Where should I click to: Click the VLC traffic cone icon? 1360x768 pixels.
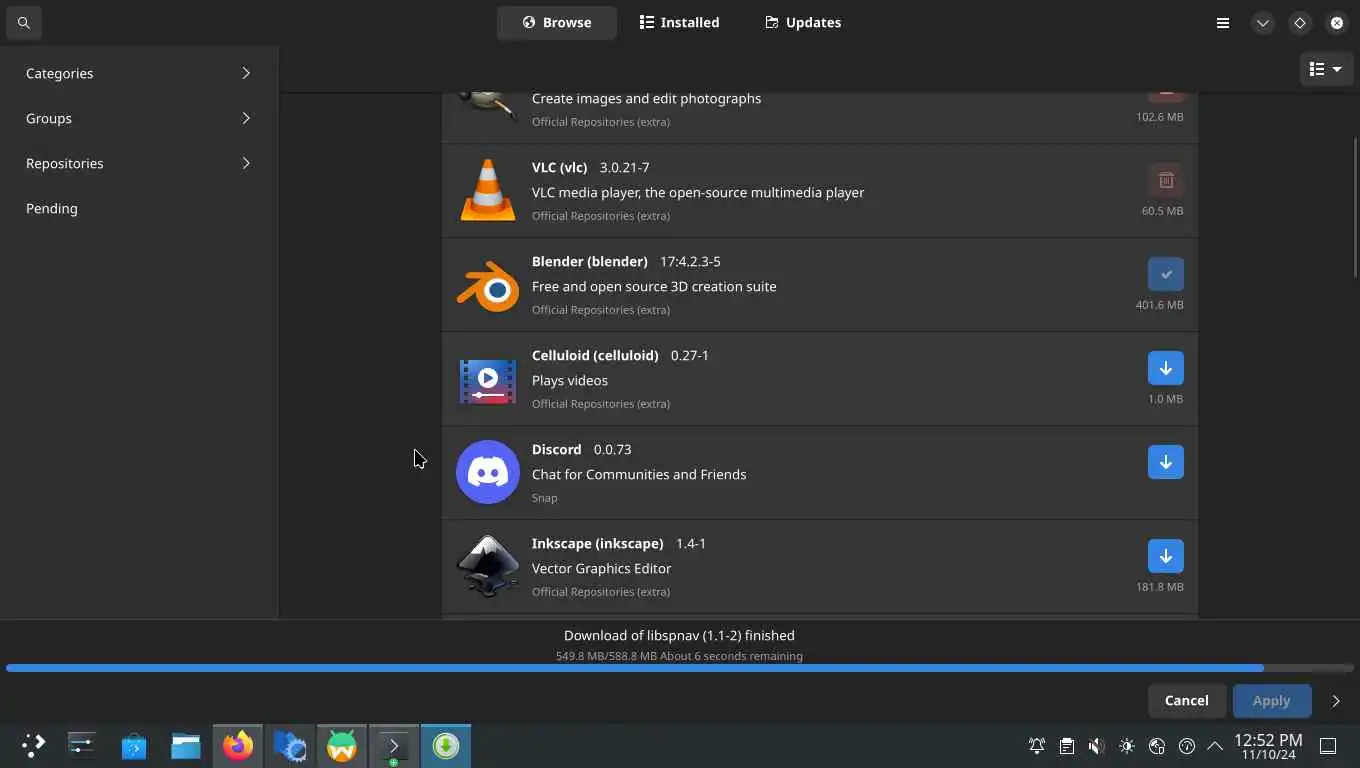487,190
